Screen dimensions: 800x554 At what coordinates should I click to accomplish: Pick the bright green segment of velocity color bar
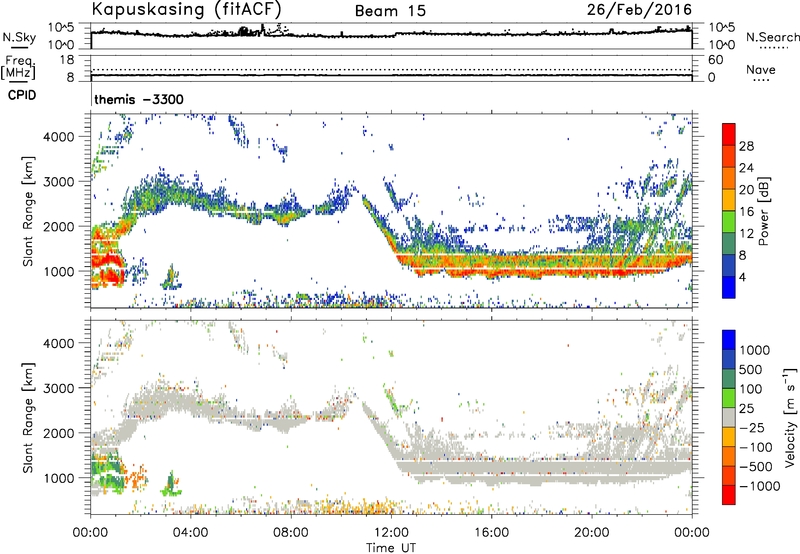click(729, 398)
